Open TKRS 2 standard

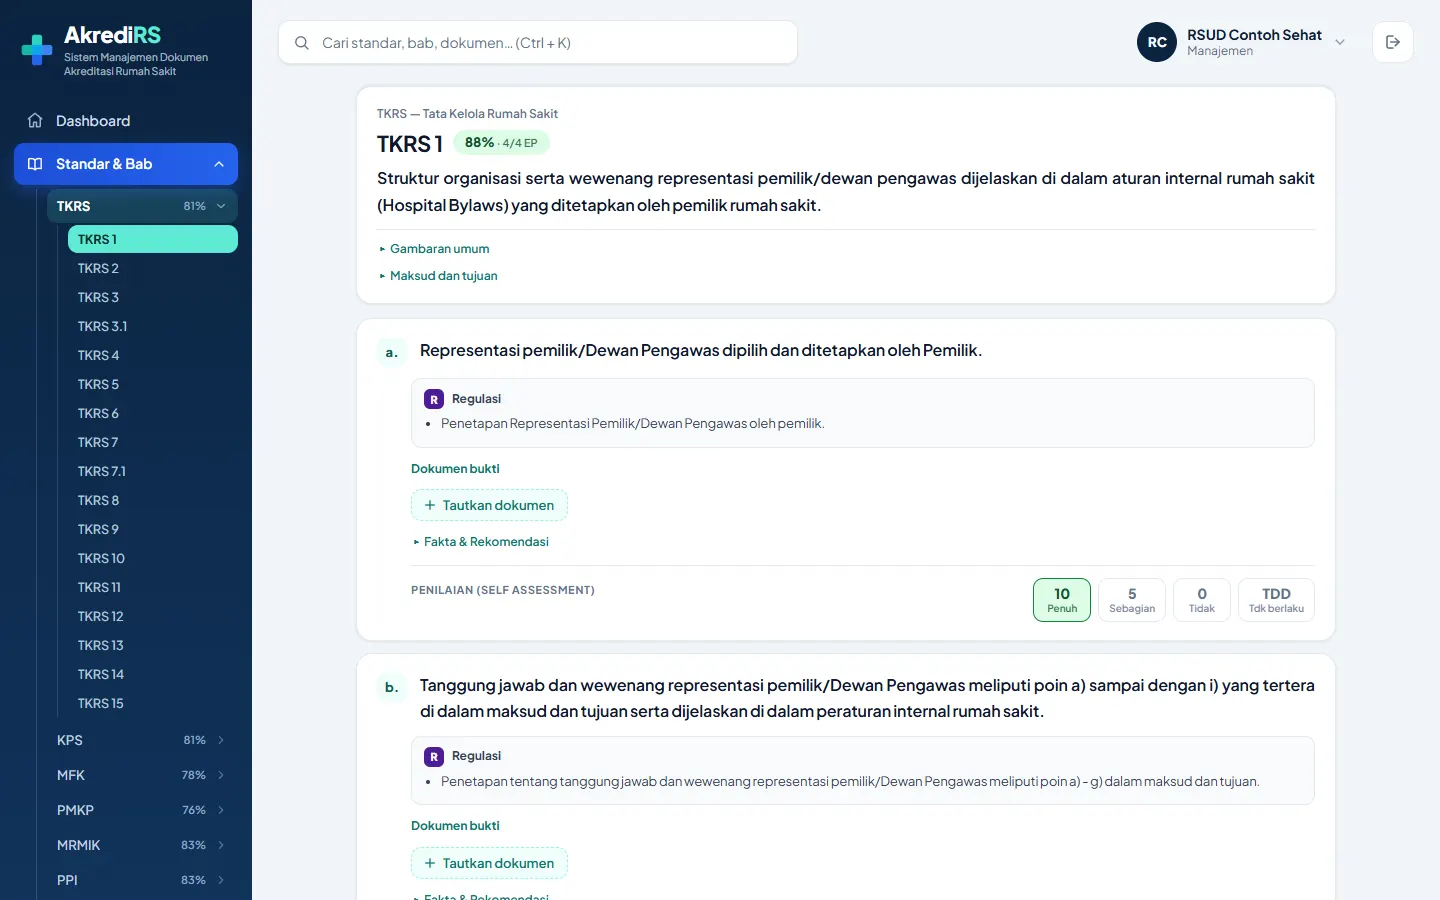click(153, 268)
